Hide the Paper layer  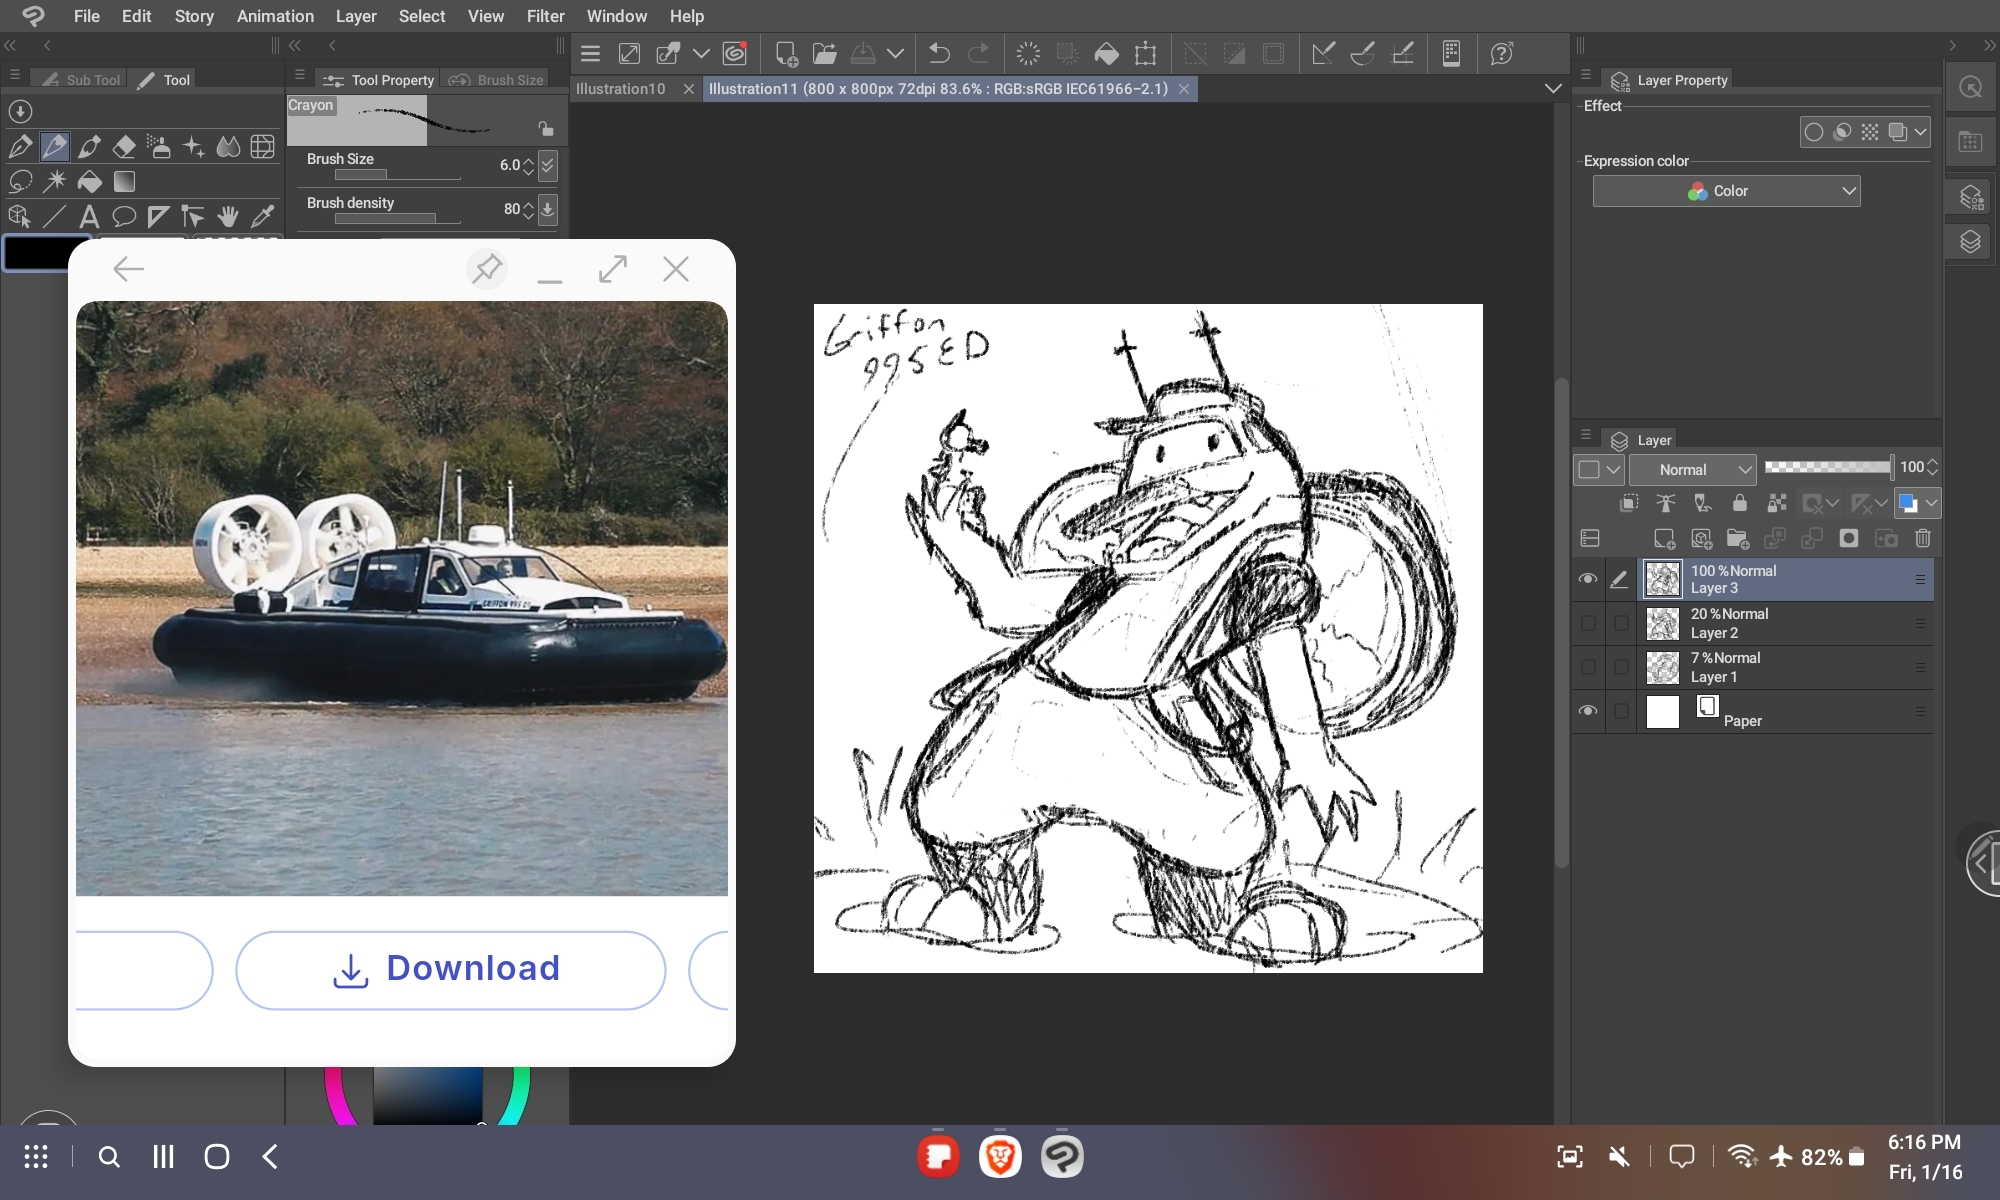tap(1587, 711)
